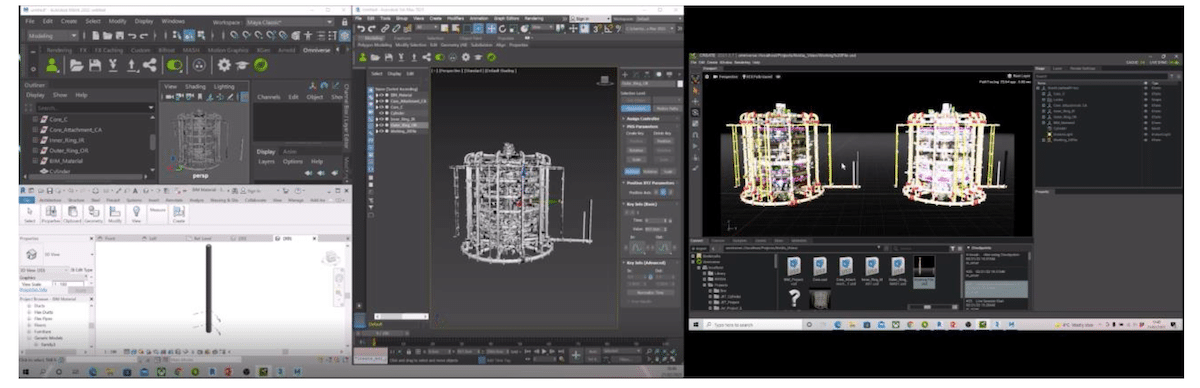Click the Undo icon in 3ds Max toolbar

coord(361,29)
